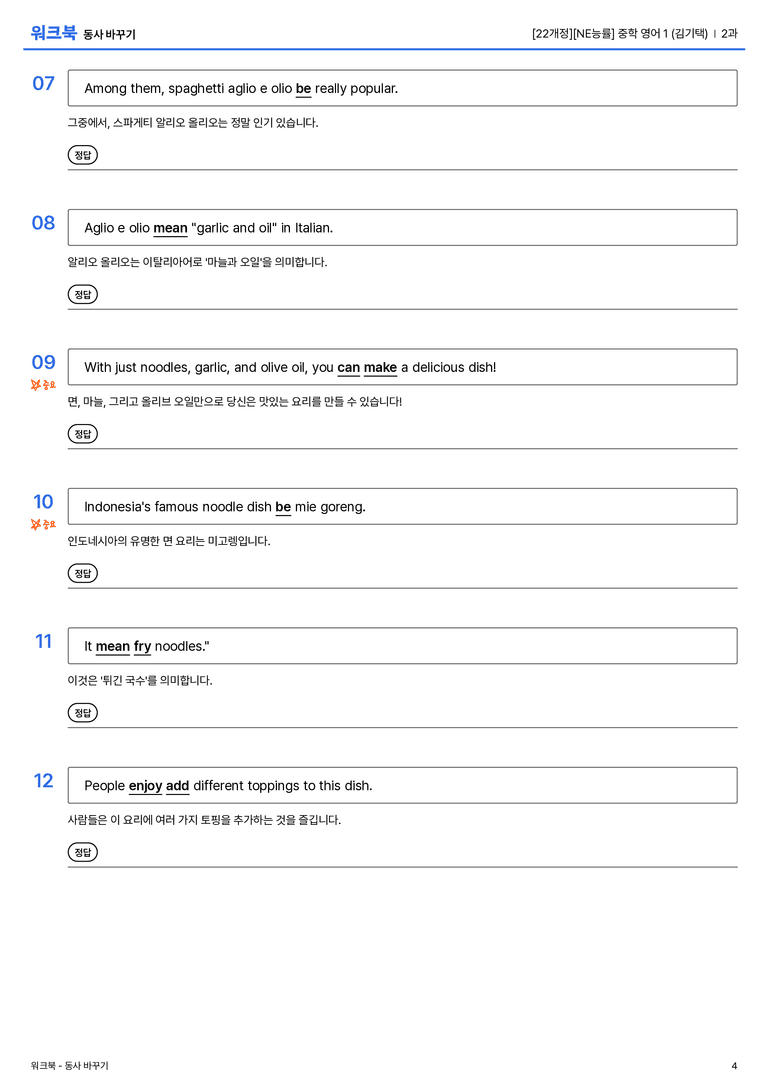This screenshot has height=1087, width=768.
Task: Click the 워크북 title in the header
Action: coord(53,33)
